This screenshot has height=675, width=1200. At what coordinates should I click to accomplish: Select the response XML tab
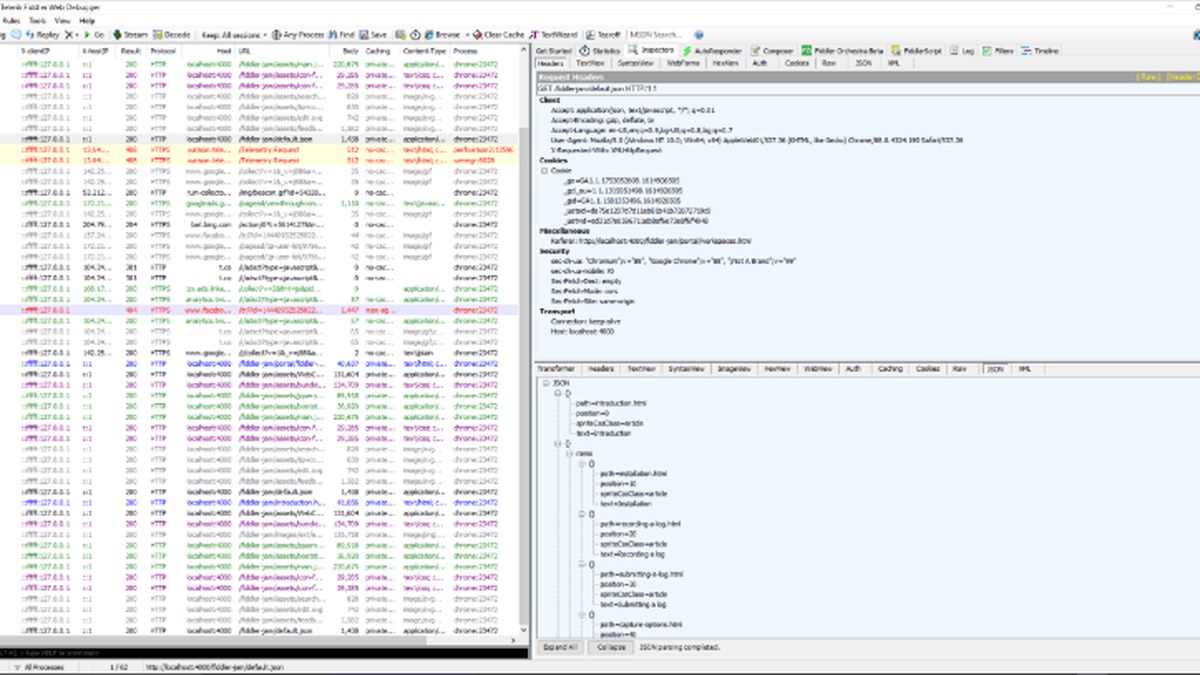click(x=1025, y=369)
